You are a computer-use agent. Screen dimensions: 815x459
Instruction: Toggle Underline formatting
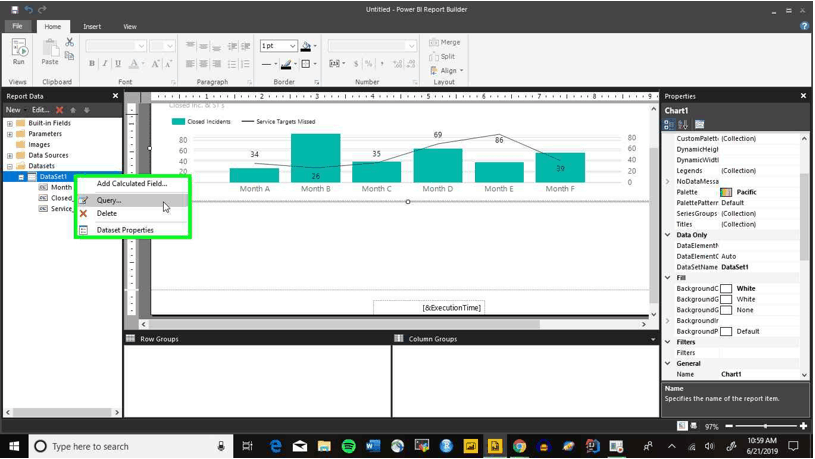tap(118, 63)
